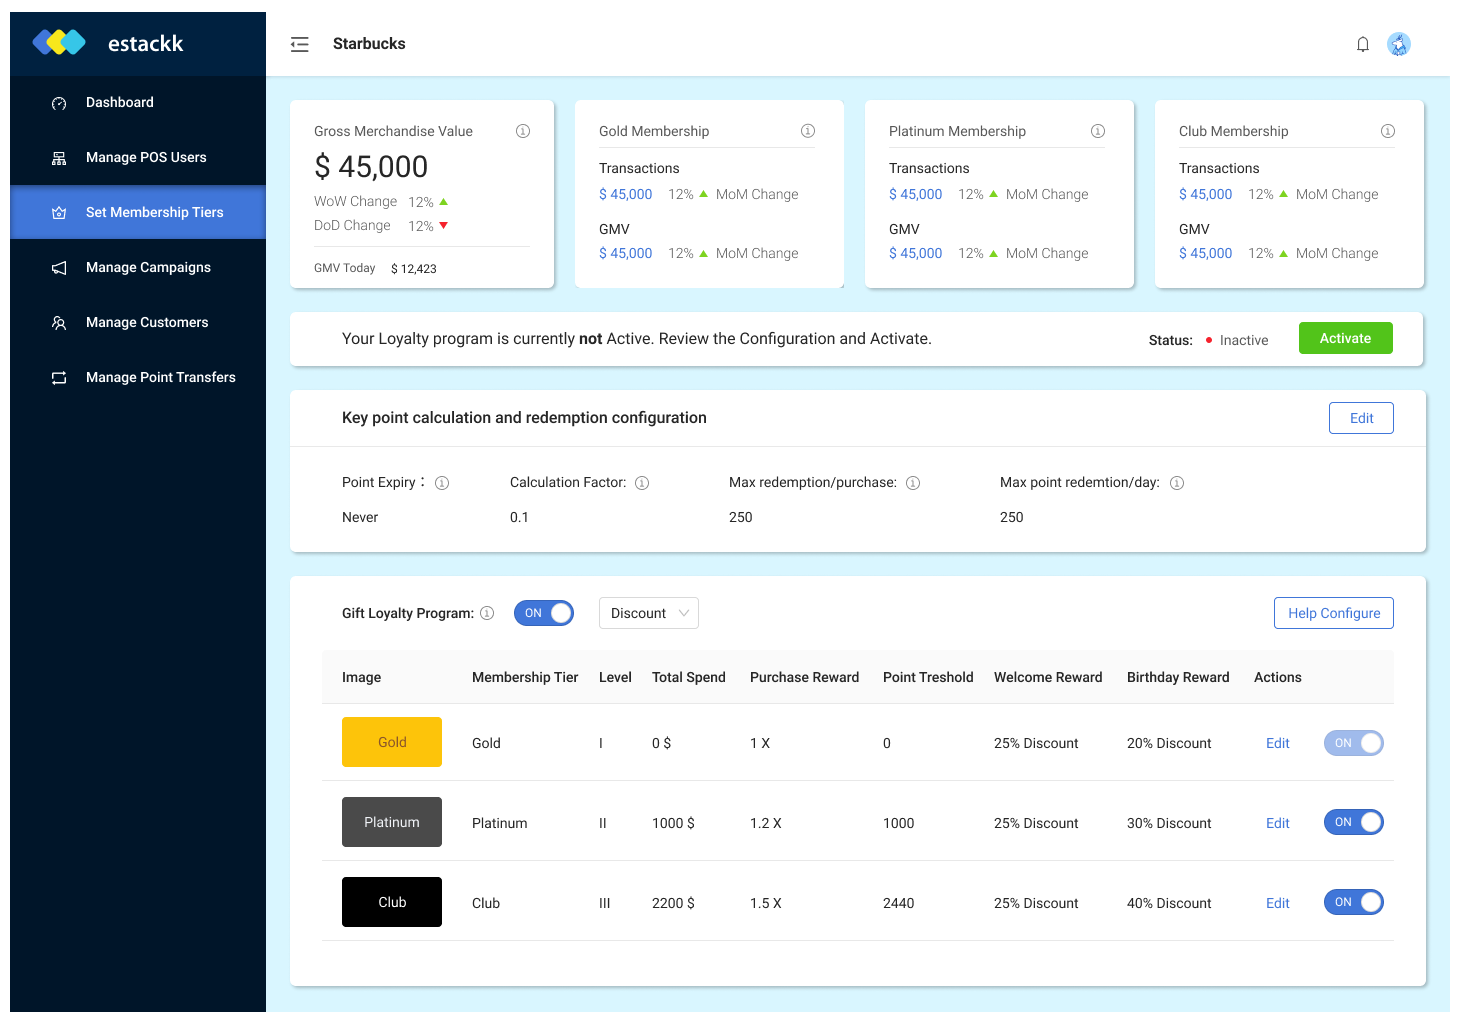Disable the Club tier toggle
Image resolution: width=1460 pixels, height=1024 pixels.
1353,902
